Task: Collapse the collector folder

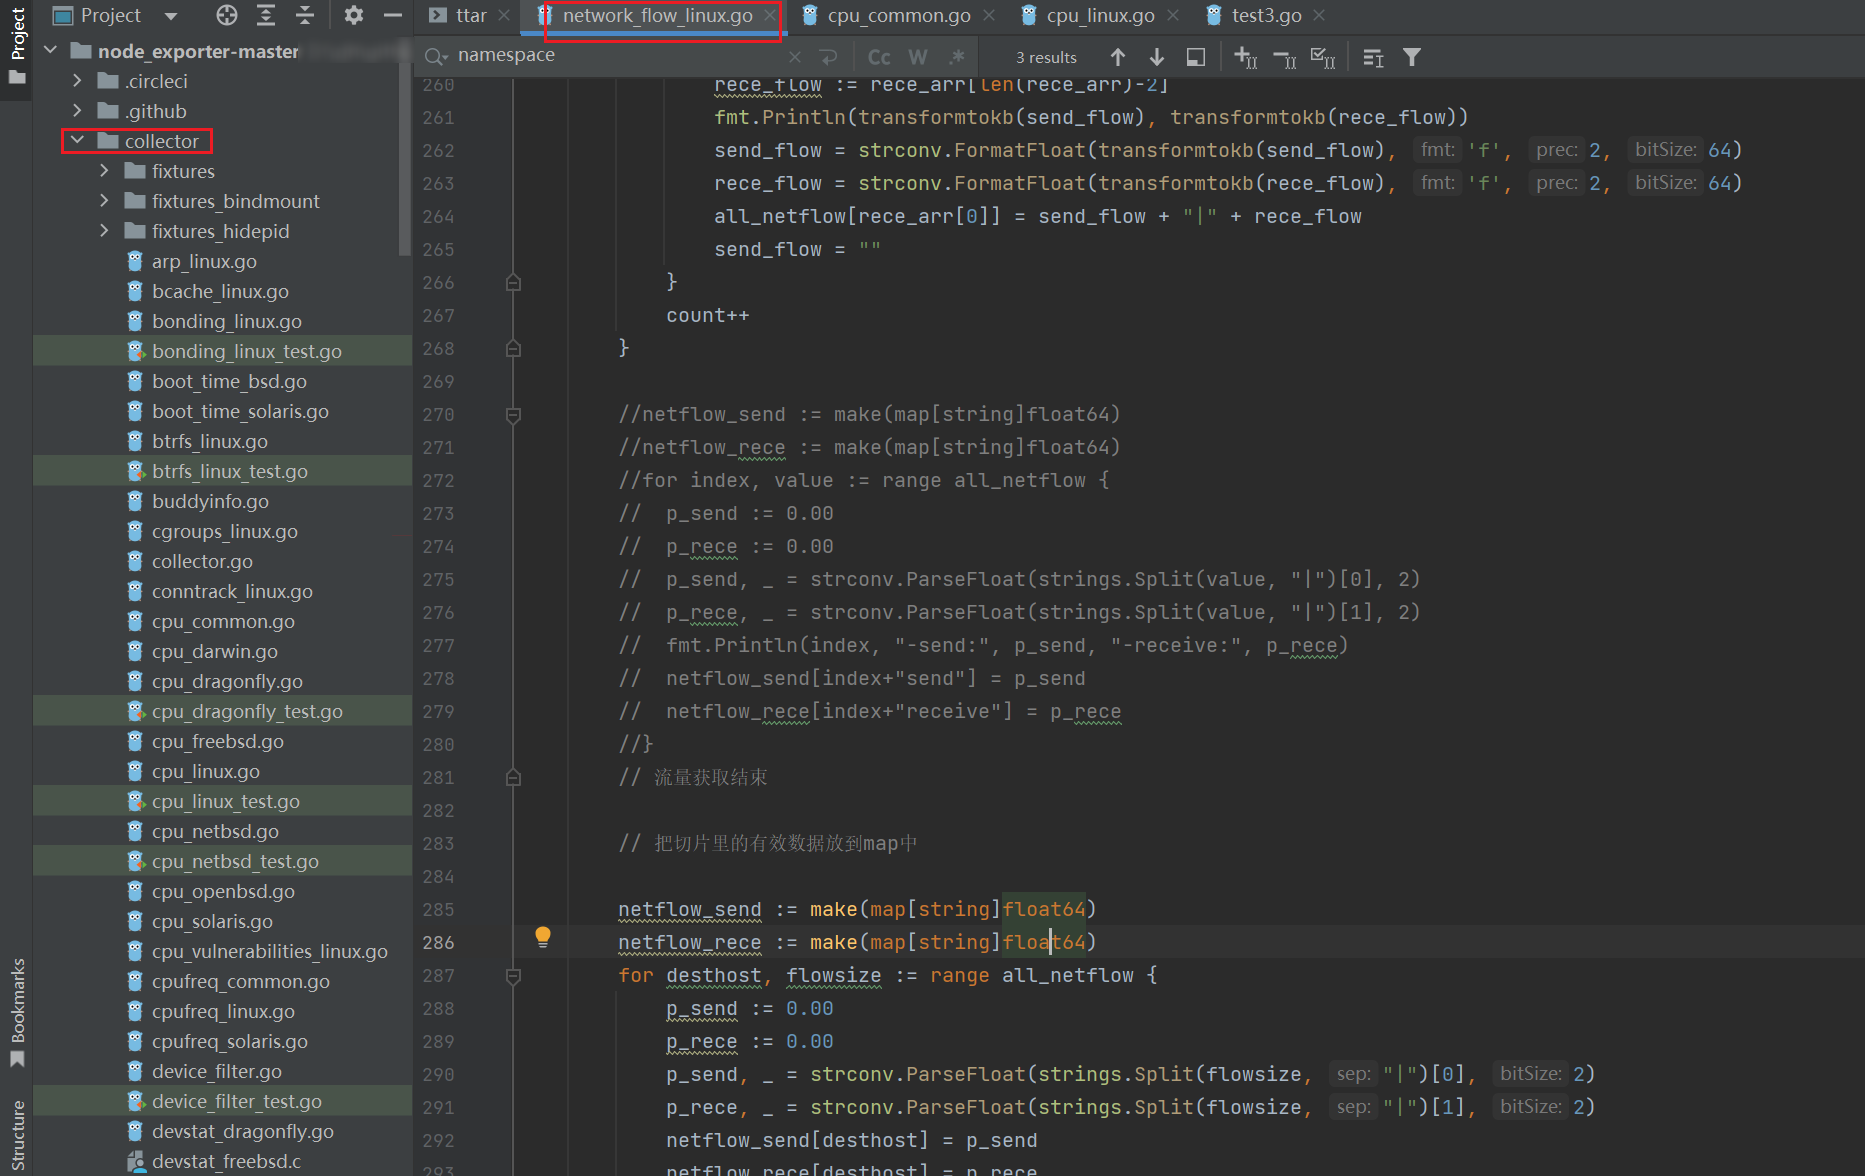Action: click(78, 140)
